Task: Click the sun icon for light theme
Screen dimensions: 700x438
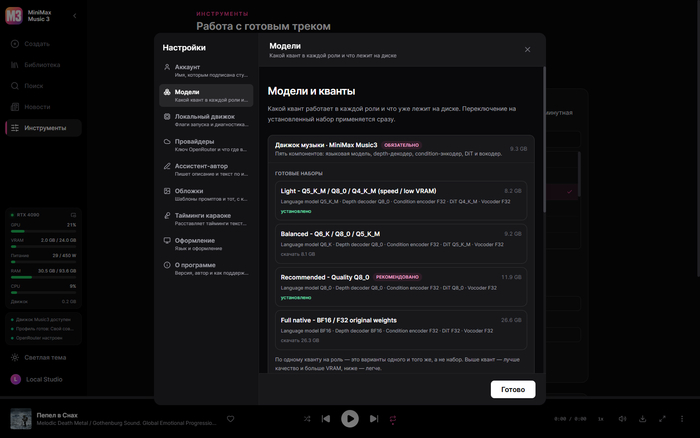Action: (x=15, y=357)
